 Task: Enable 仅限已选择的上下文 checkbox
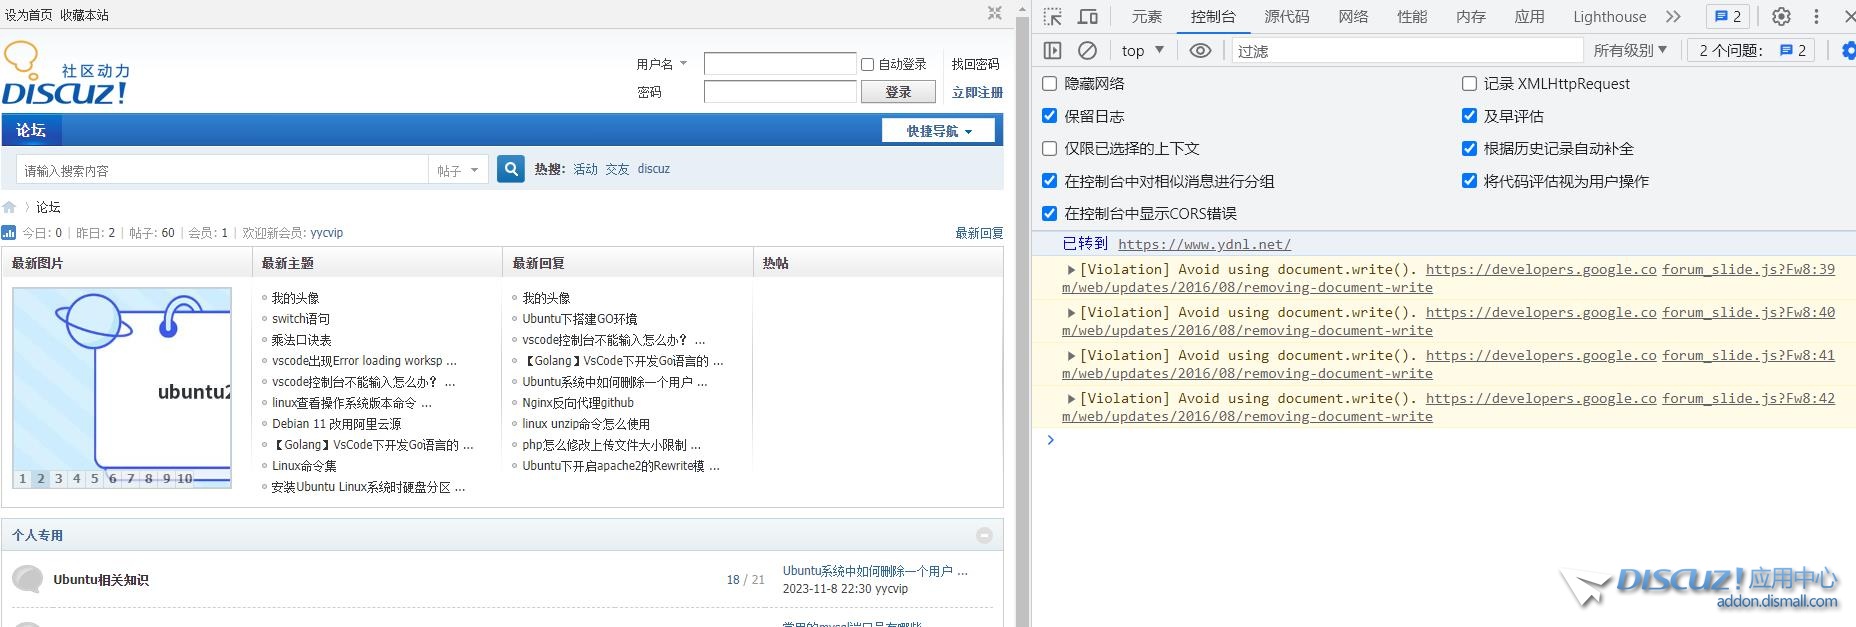1049,149
